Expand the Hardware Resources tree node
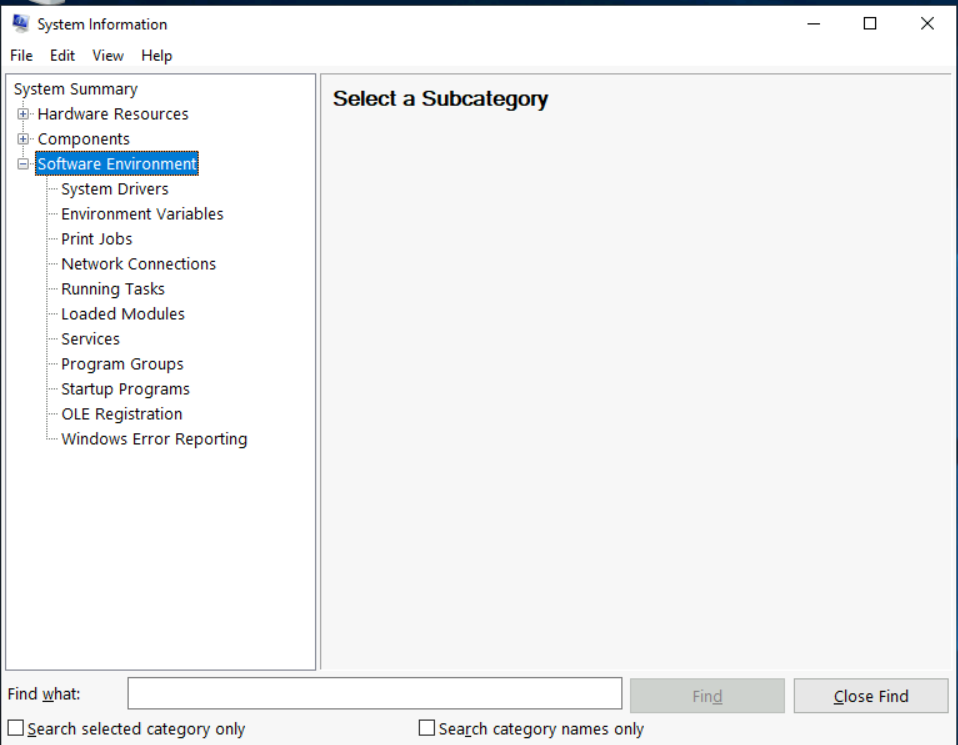This screenshot has height=745, width=958. [23, 114]
